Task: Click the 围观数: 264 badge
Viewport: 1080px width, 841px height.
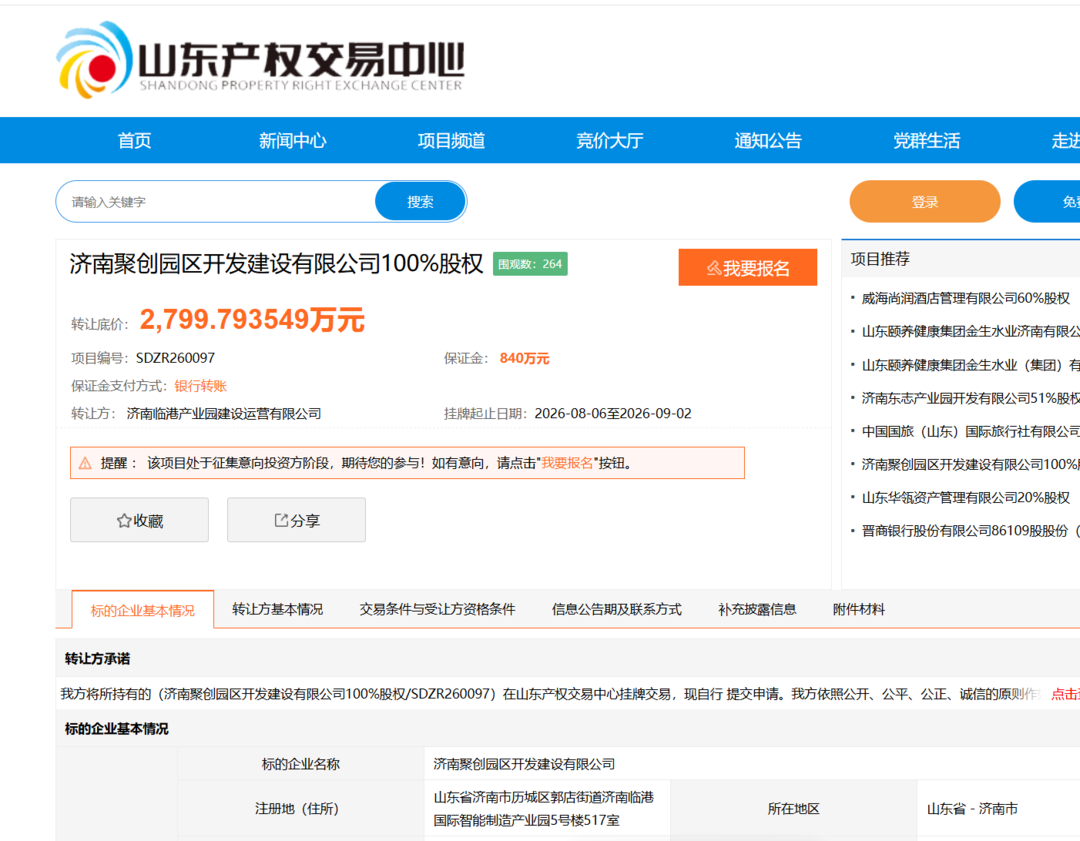Action: (530, 264)
